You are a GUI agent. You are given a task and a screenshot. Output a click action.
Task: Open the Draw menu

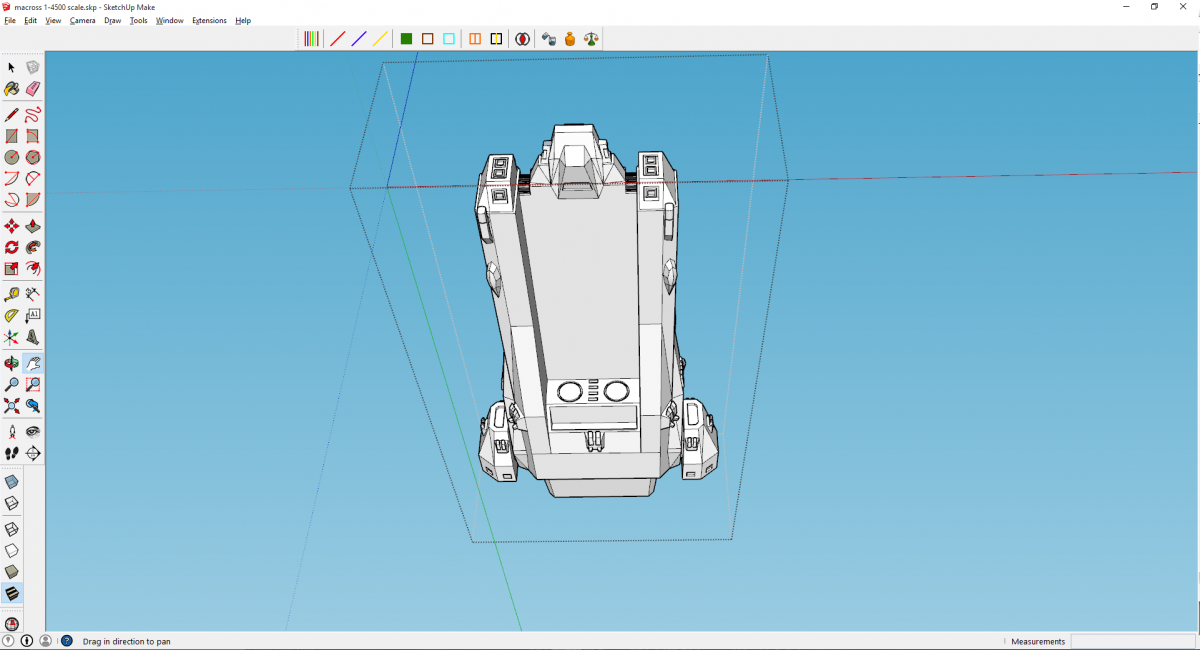click(x=113, y=20)
